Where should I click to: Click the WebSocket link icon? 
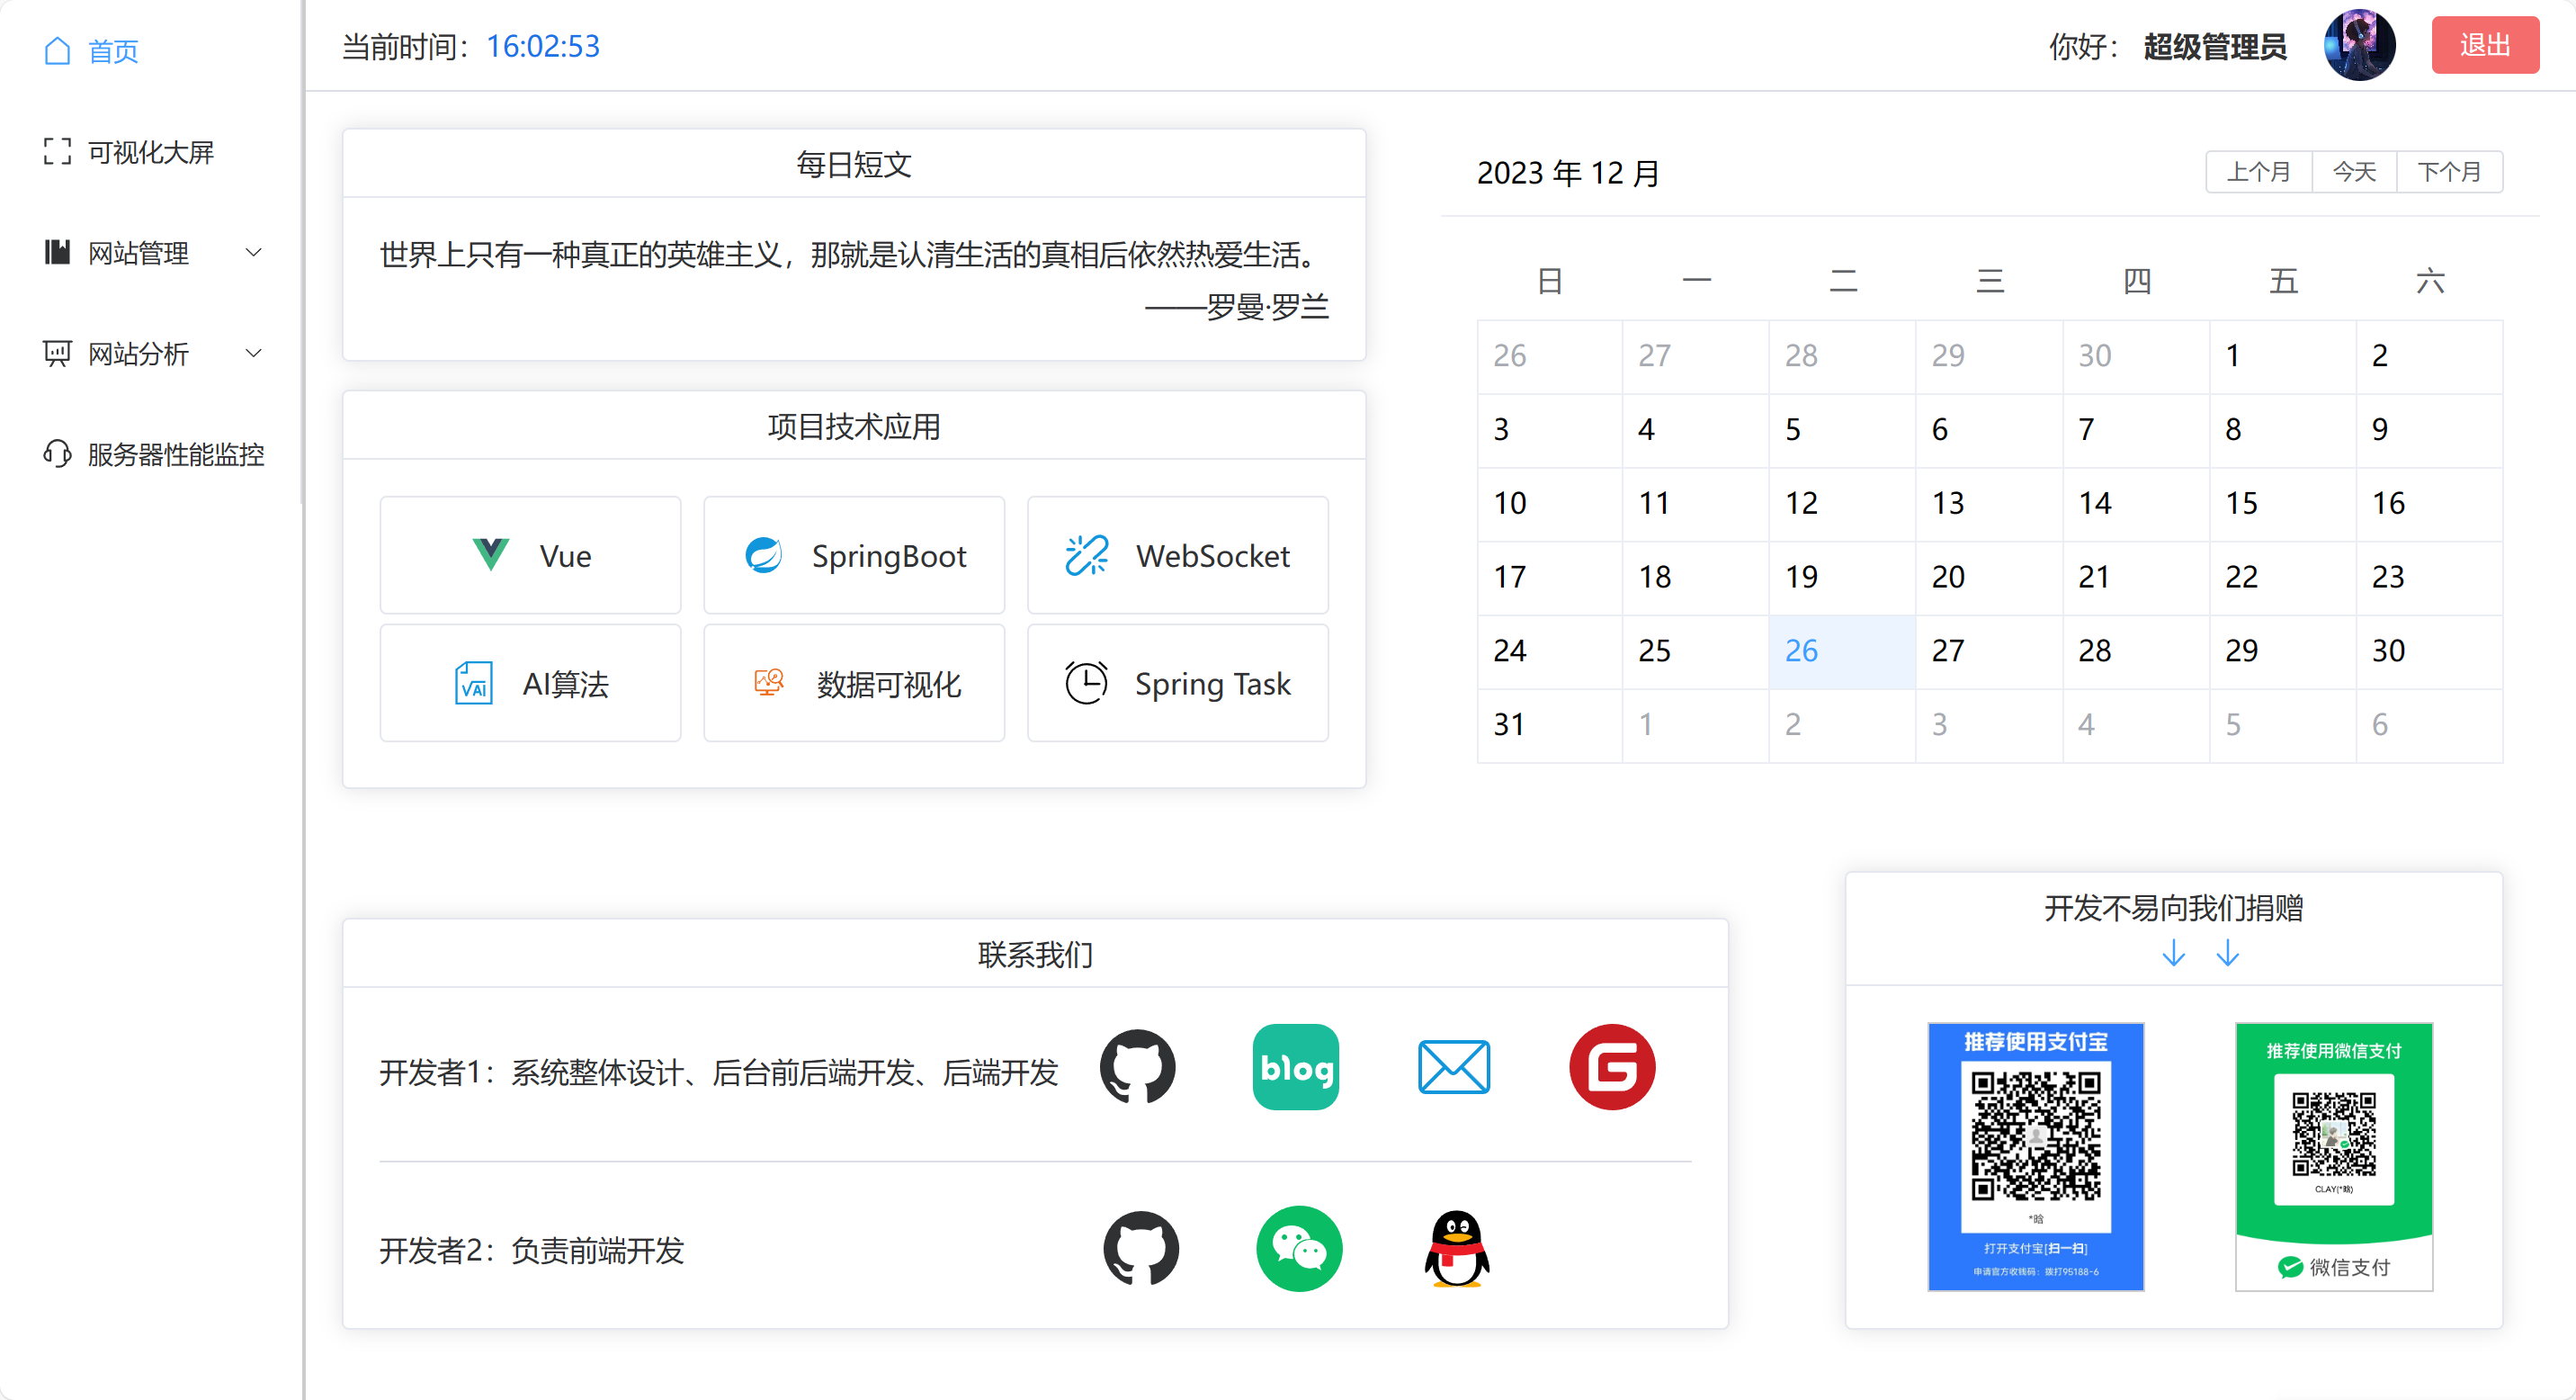pos(1087,555)
